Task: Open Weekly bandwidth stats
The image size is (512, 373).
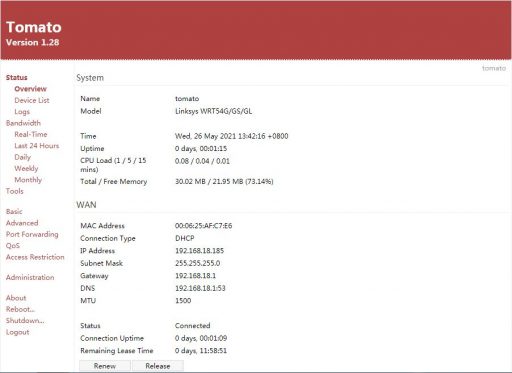Action: [x=26, y=168]
